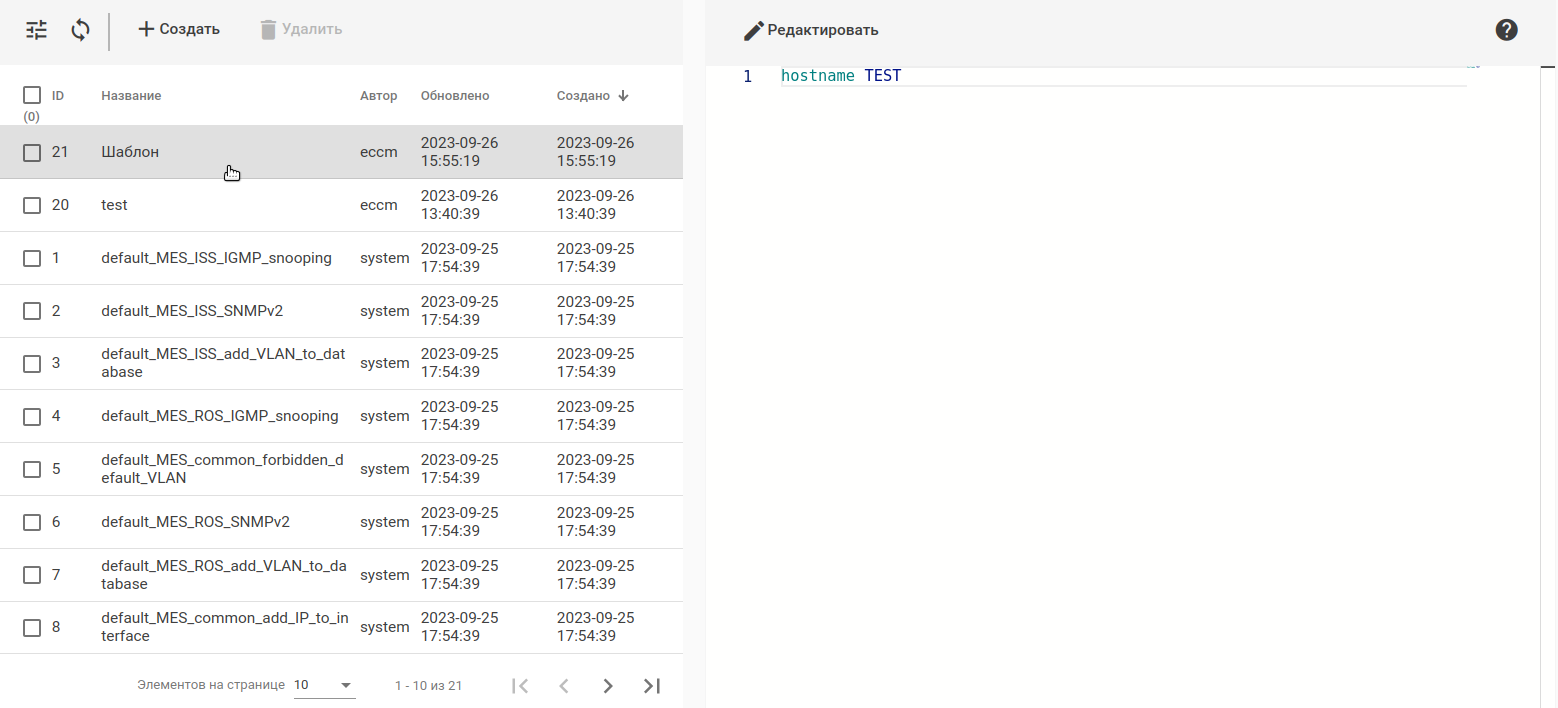Sort by the Название column header
Viewport: 1558px width, 708px height.
point(131,96)
